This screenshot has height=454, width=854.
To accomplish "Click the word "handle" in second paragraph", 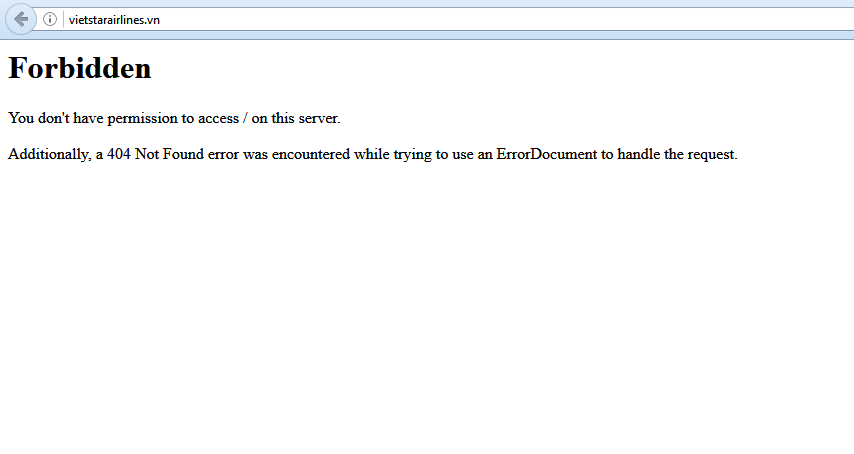I will click(640, 154).
